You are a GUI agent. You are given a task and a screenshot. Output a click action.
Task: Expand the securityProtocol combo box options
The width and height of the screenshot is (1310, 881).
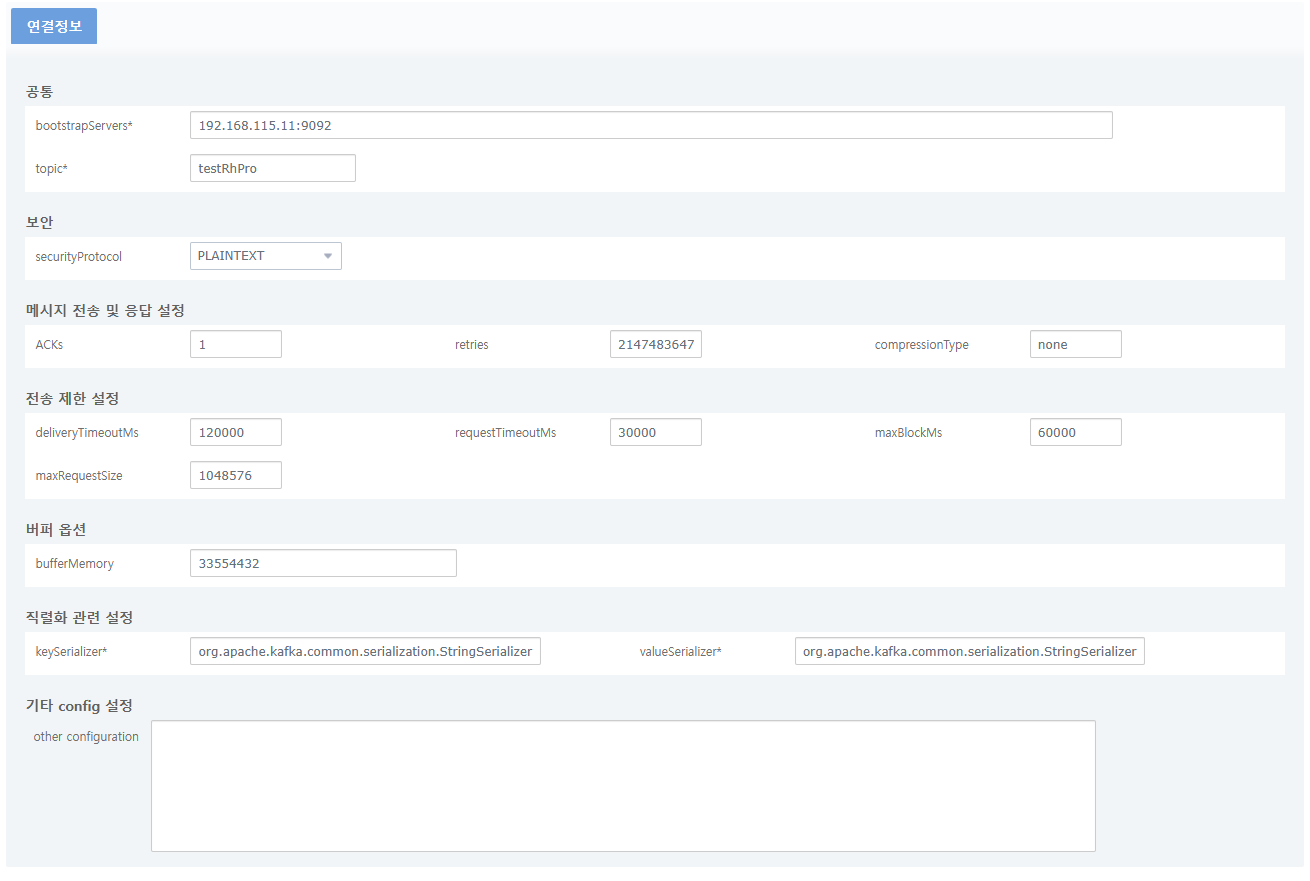(265, 256)
